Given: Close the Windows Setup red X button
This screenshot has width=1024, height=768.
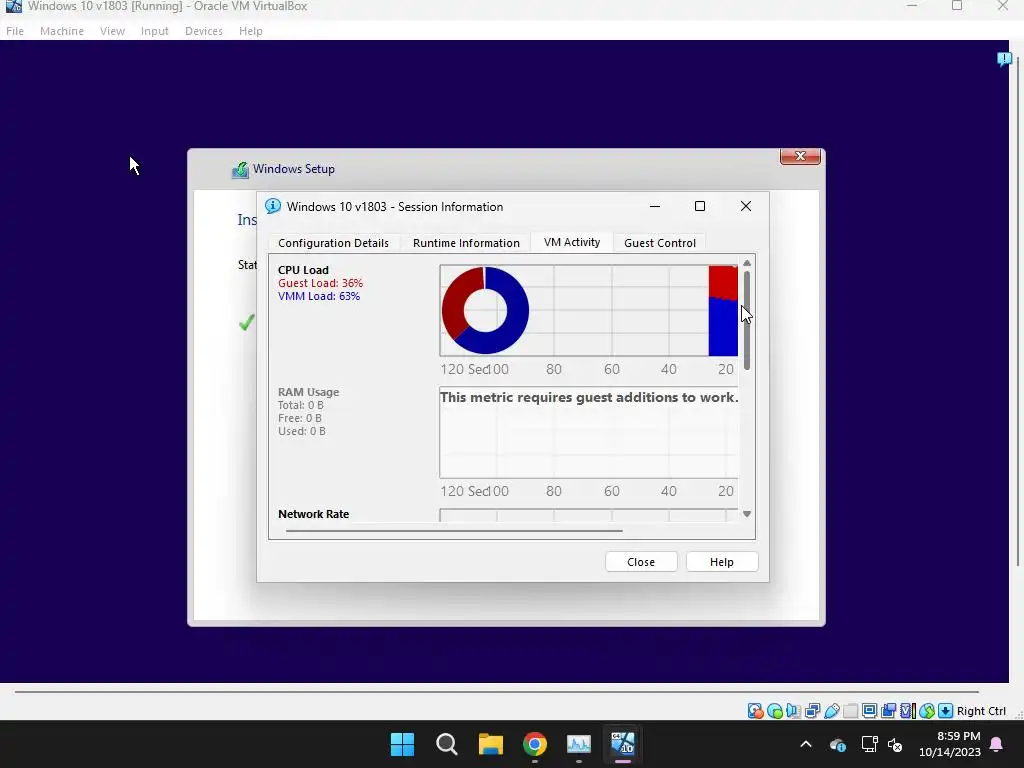Looking at the screenshot, I should 800,156.
